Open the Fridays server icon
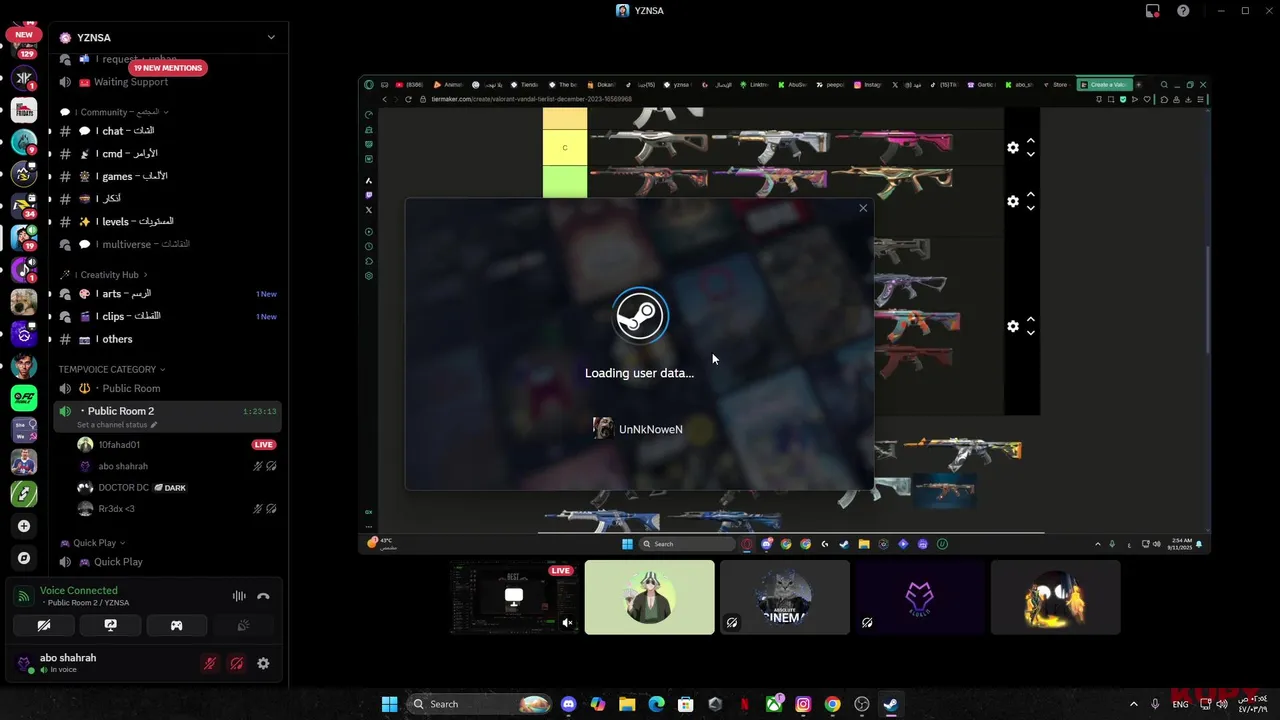This screenshot has height=720, width=1280. tap(24, 110)
